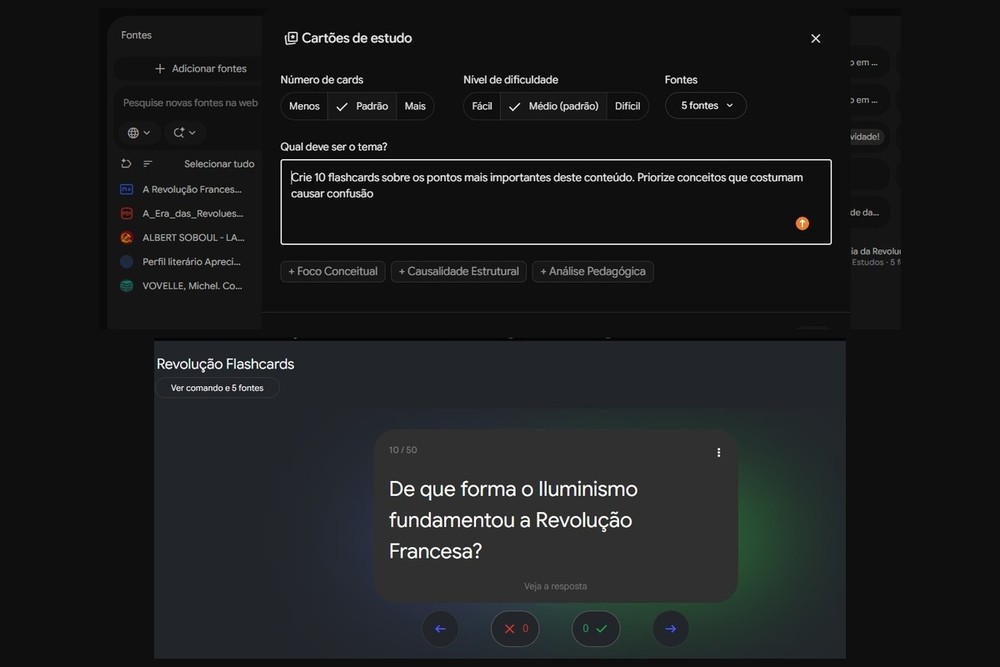Click the ALBERT SOBOUL source icon
The image size is (1000, 667).
click(x=126, y=238)
